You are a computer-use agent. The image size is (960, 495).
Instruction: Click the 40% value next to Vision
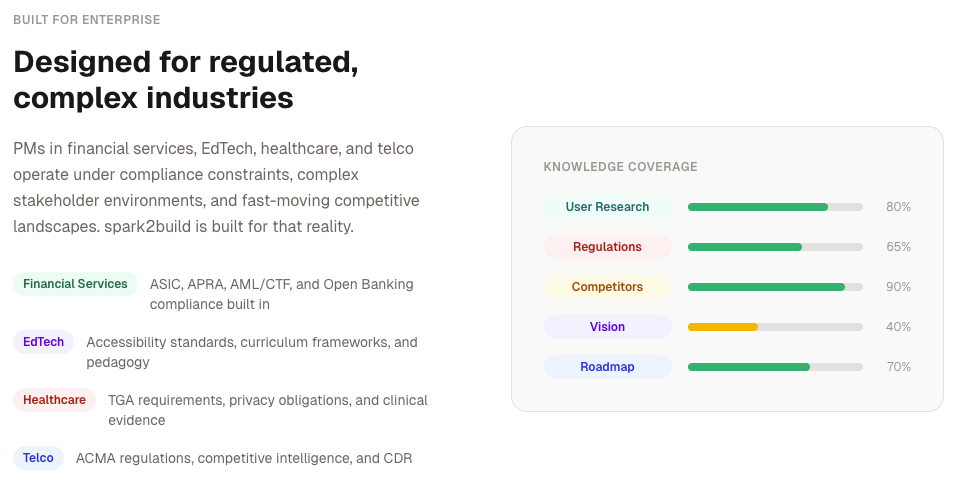point(898,327)
